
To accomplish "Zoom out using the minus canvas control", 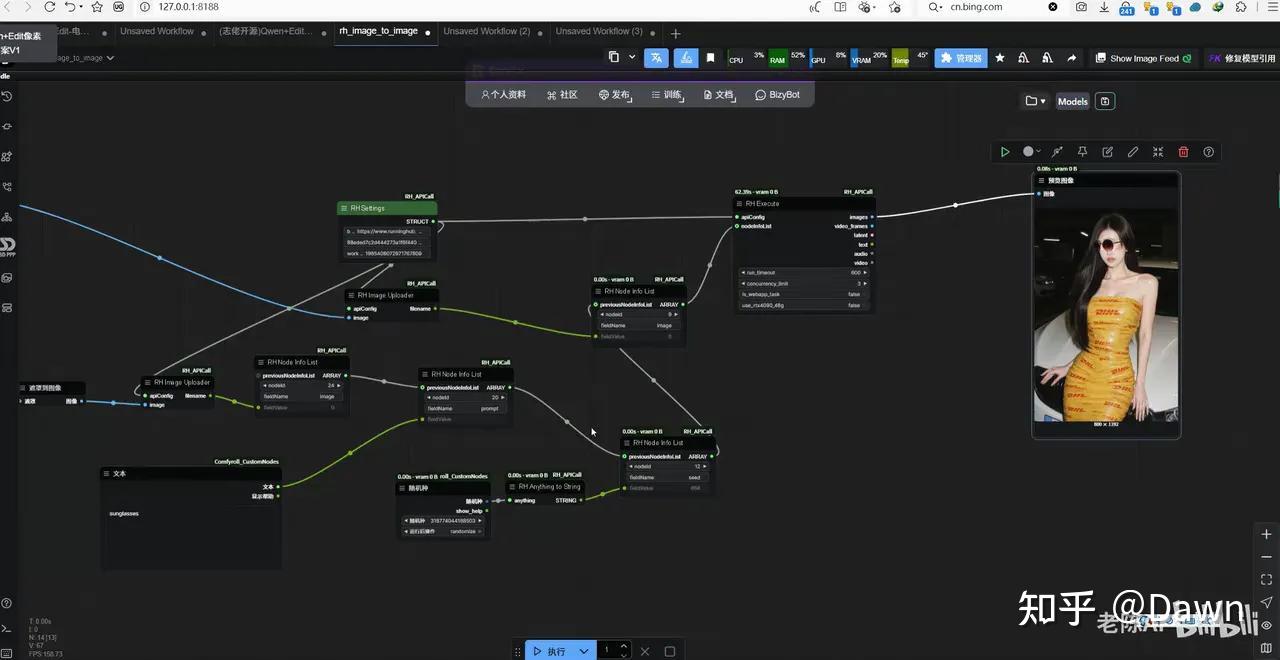I will pos(1267,557).
